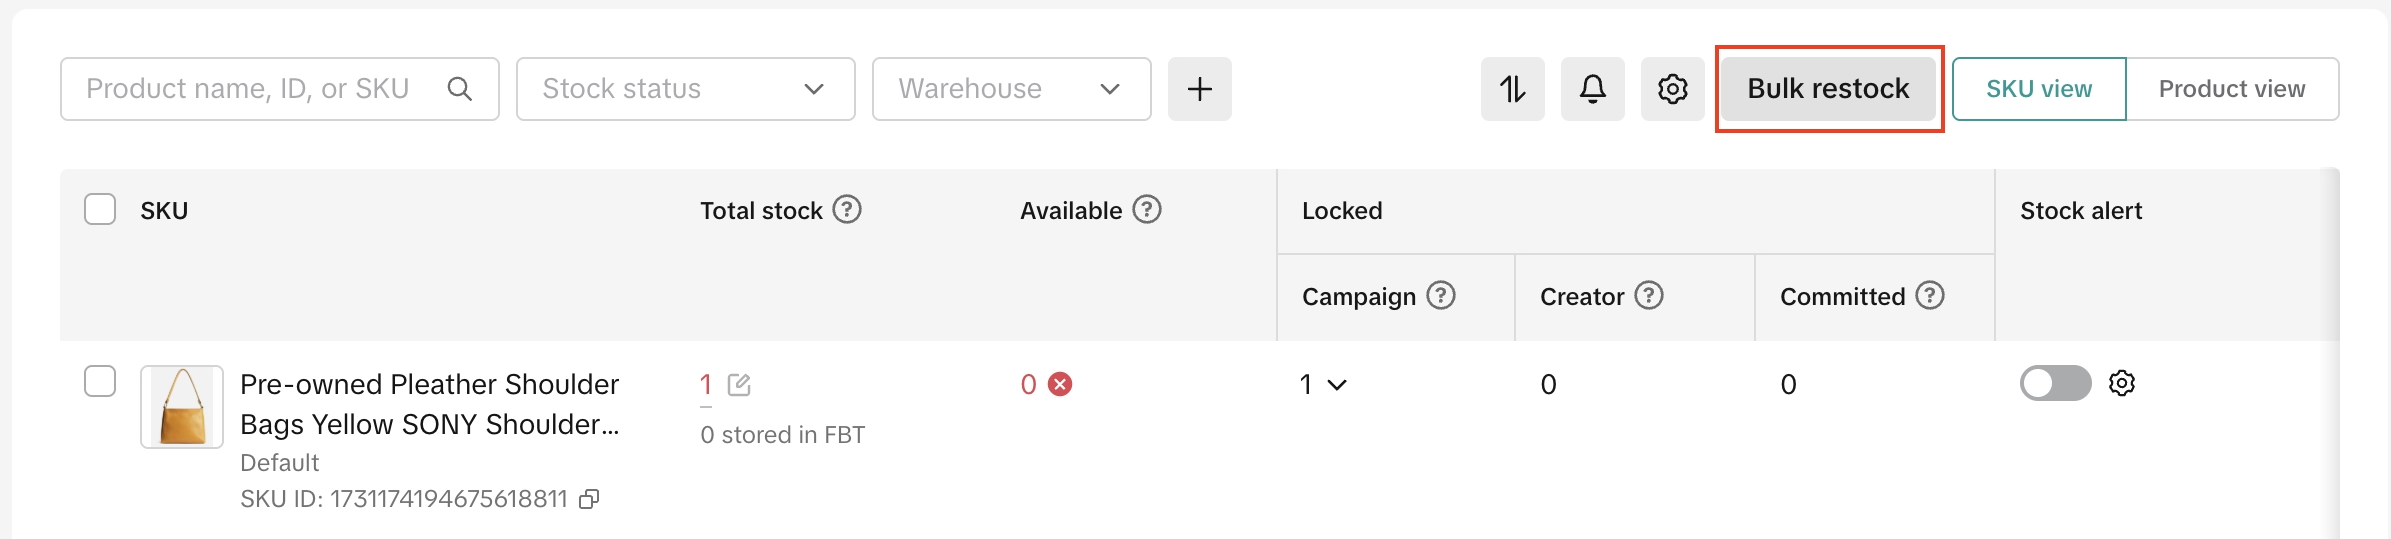
Task: Click the Bulk restock button
Action: pyautogui.click(x=1828, y=89)
